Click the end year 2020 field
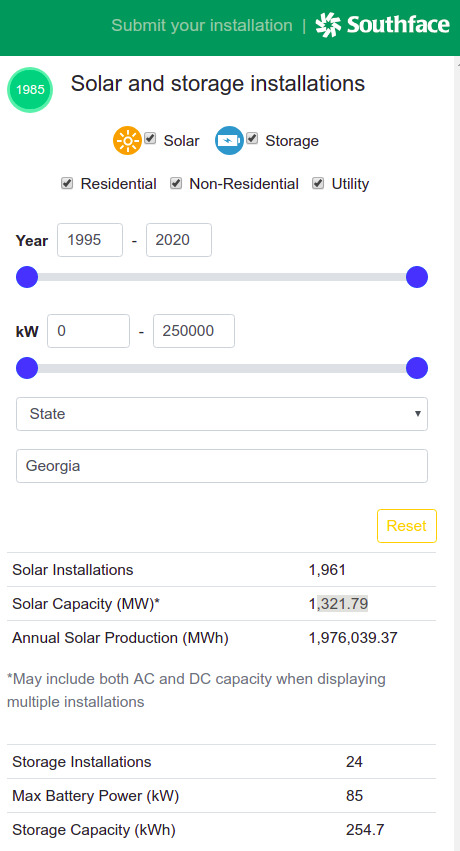The image size is (460, 851). pos(179,240)
